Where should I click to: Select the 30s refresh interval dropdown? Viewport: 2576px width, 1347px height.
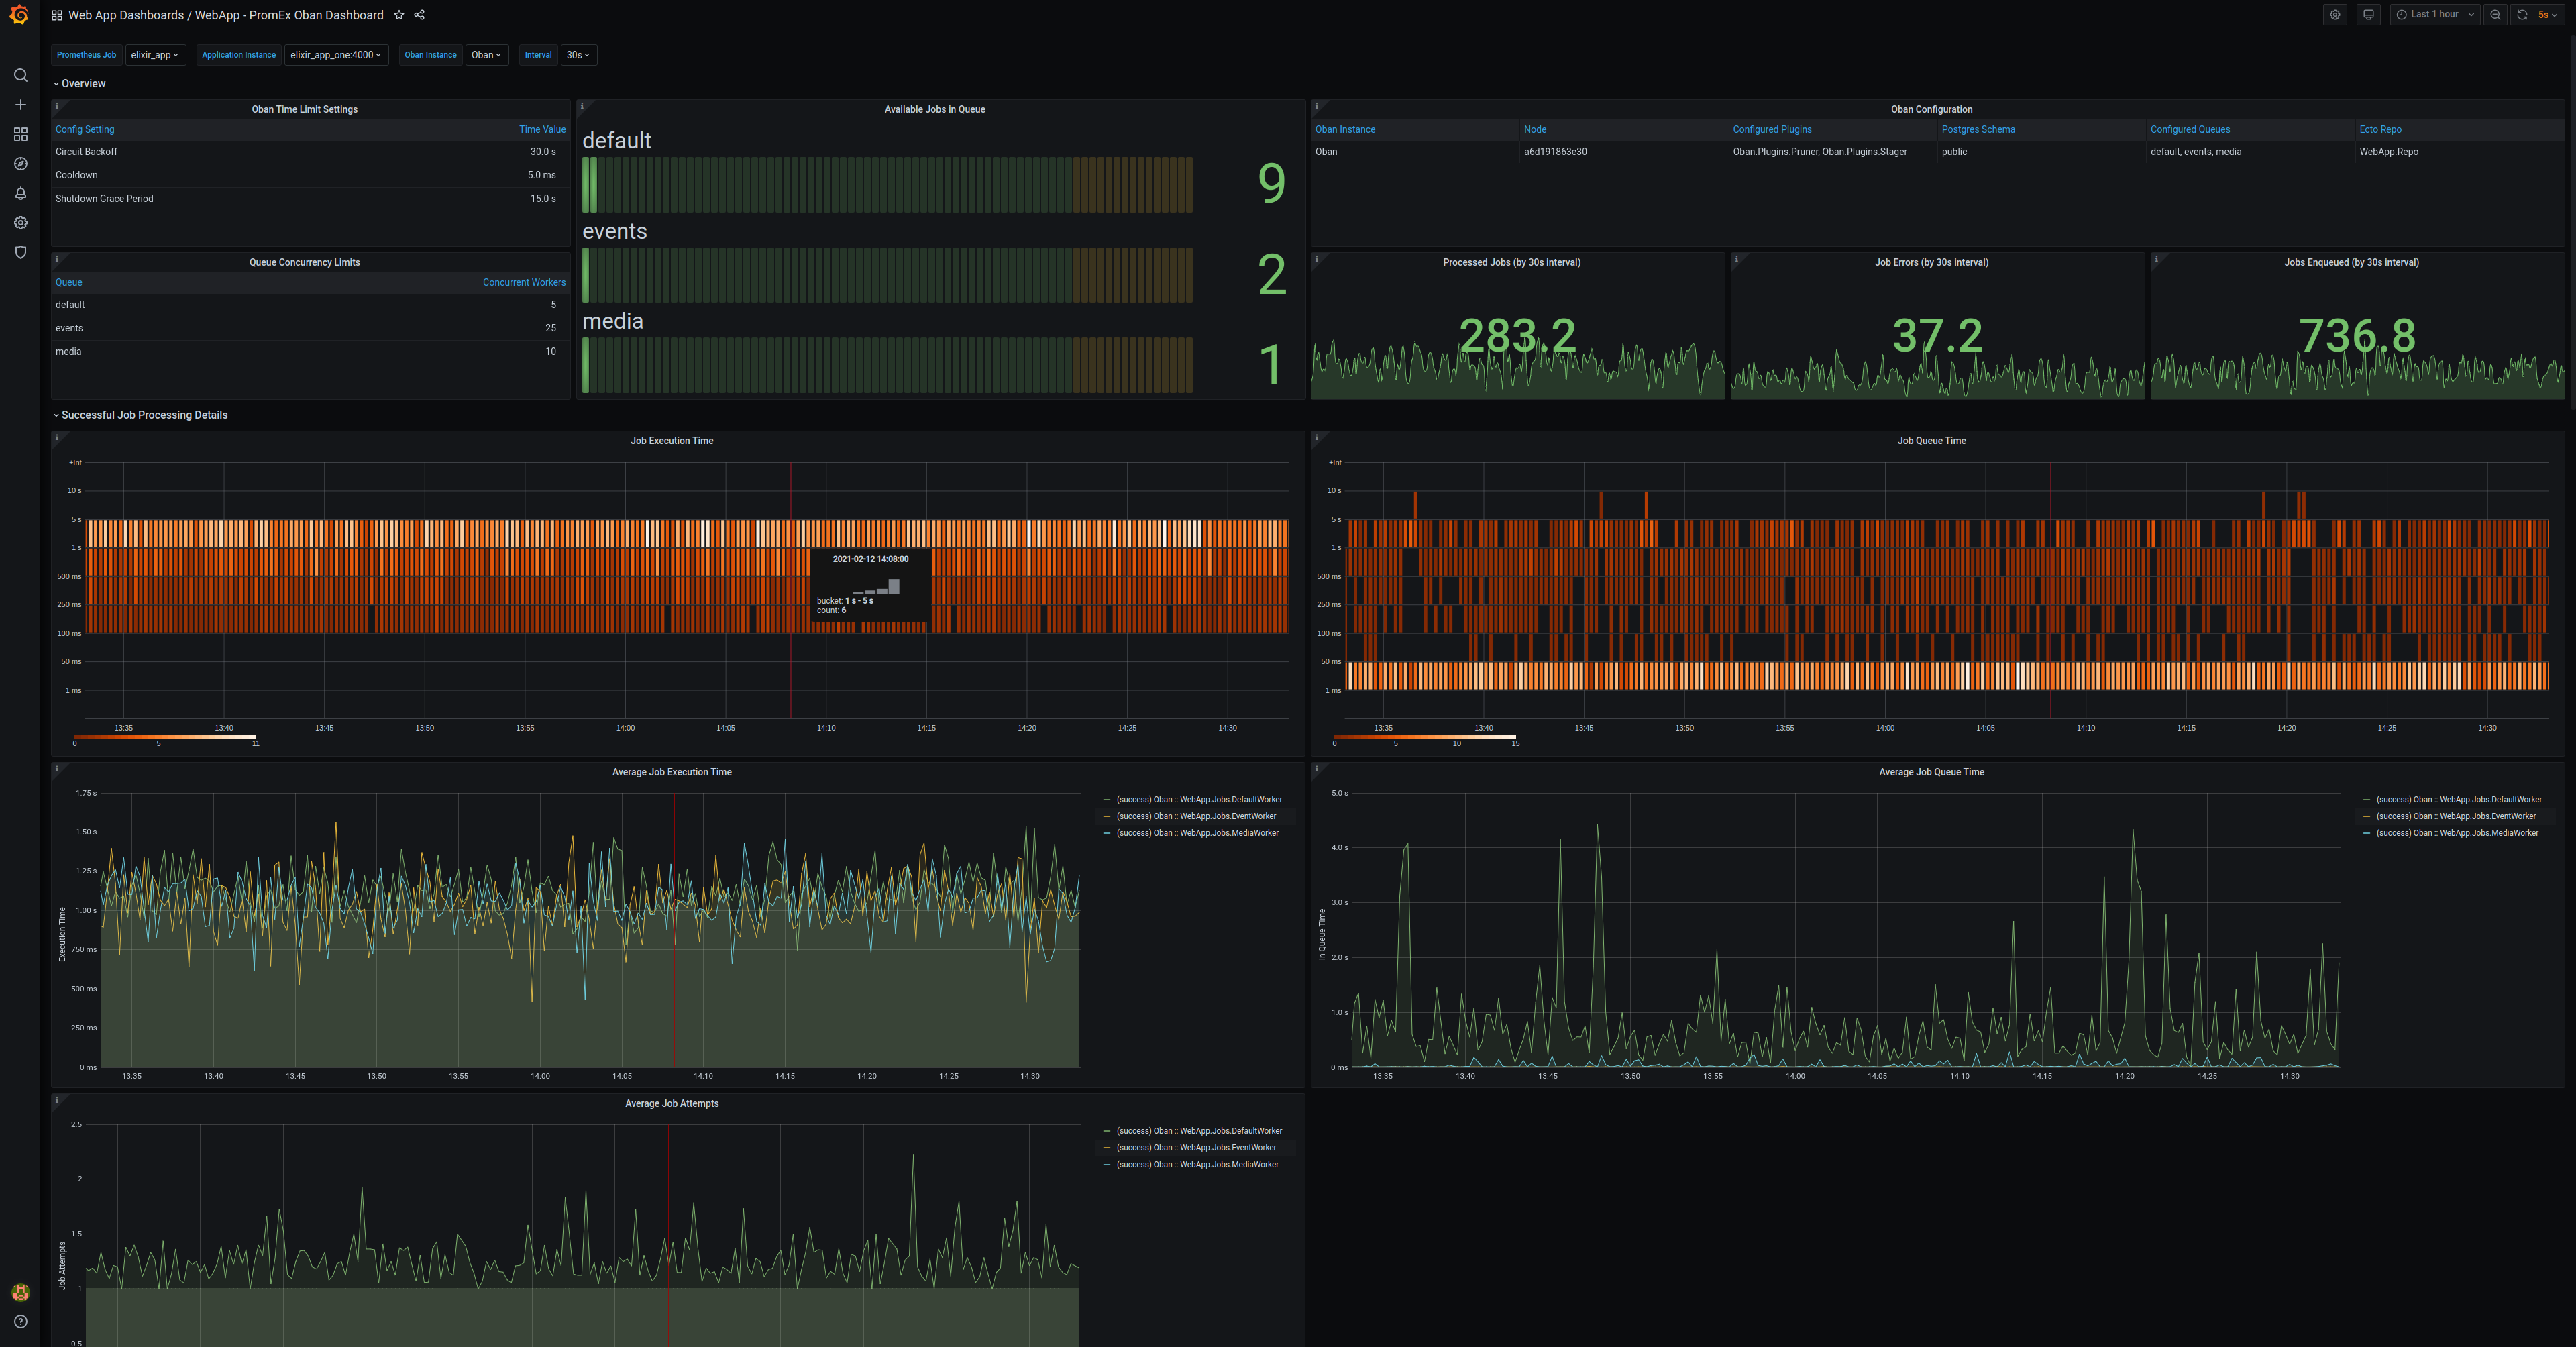coord(579,54)
